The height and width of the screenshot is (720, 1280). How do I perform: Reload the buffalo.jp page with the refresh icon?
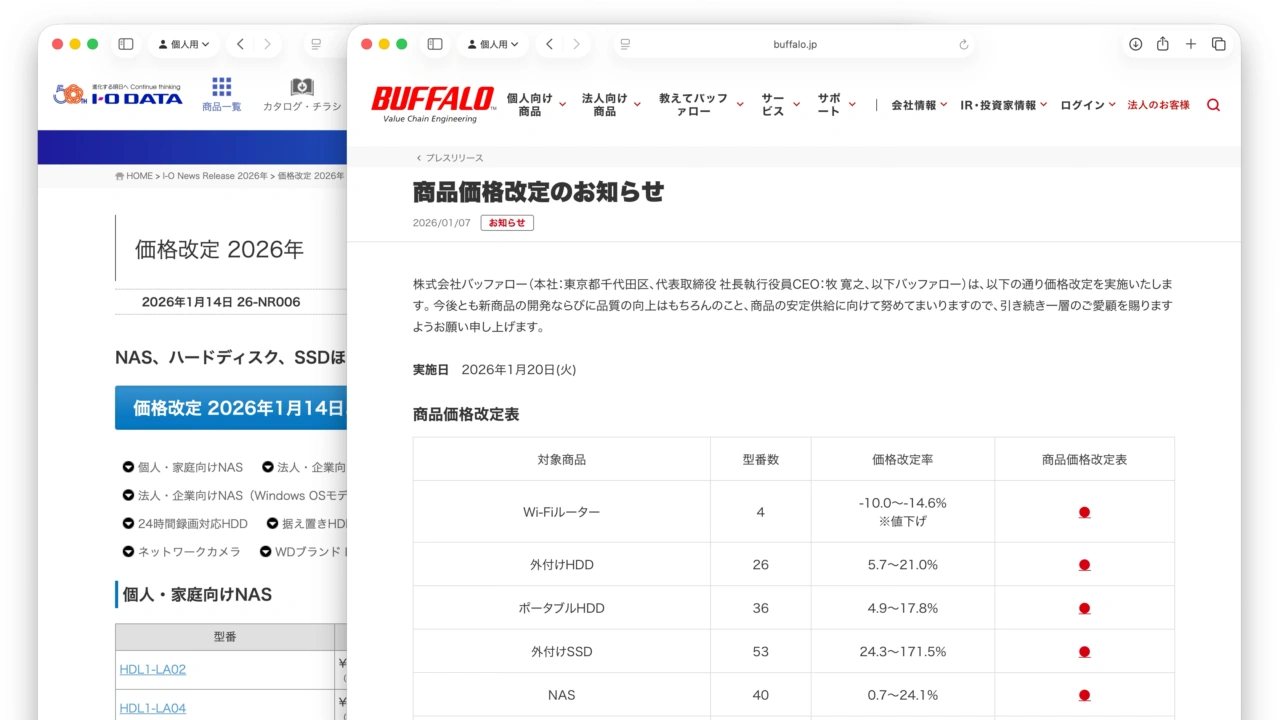click(962, 44)
